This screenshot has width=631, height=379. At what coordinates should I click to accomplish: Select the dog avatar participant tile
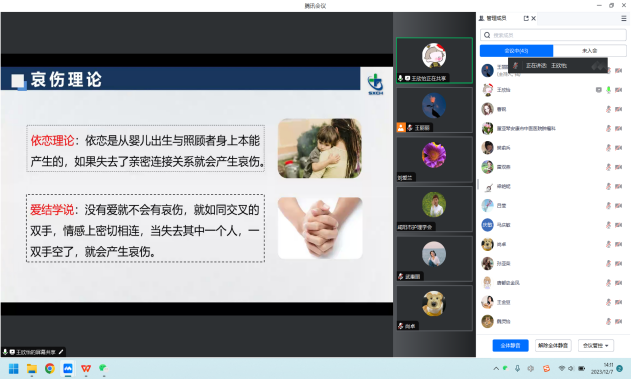tap(434, 308)
